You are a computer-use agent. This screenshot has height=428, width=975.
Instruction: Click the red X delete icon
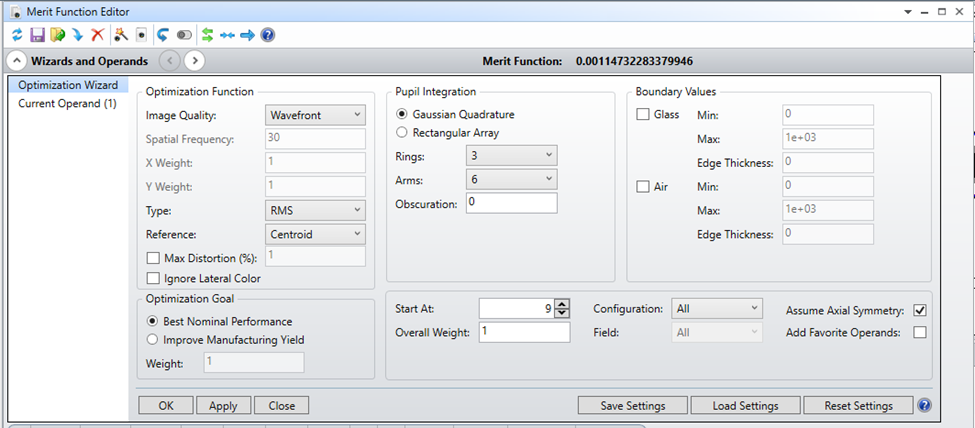98,35
